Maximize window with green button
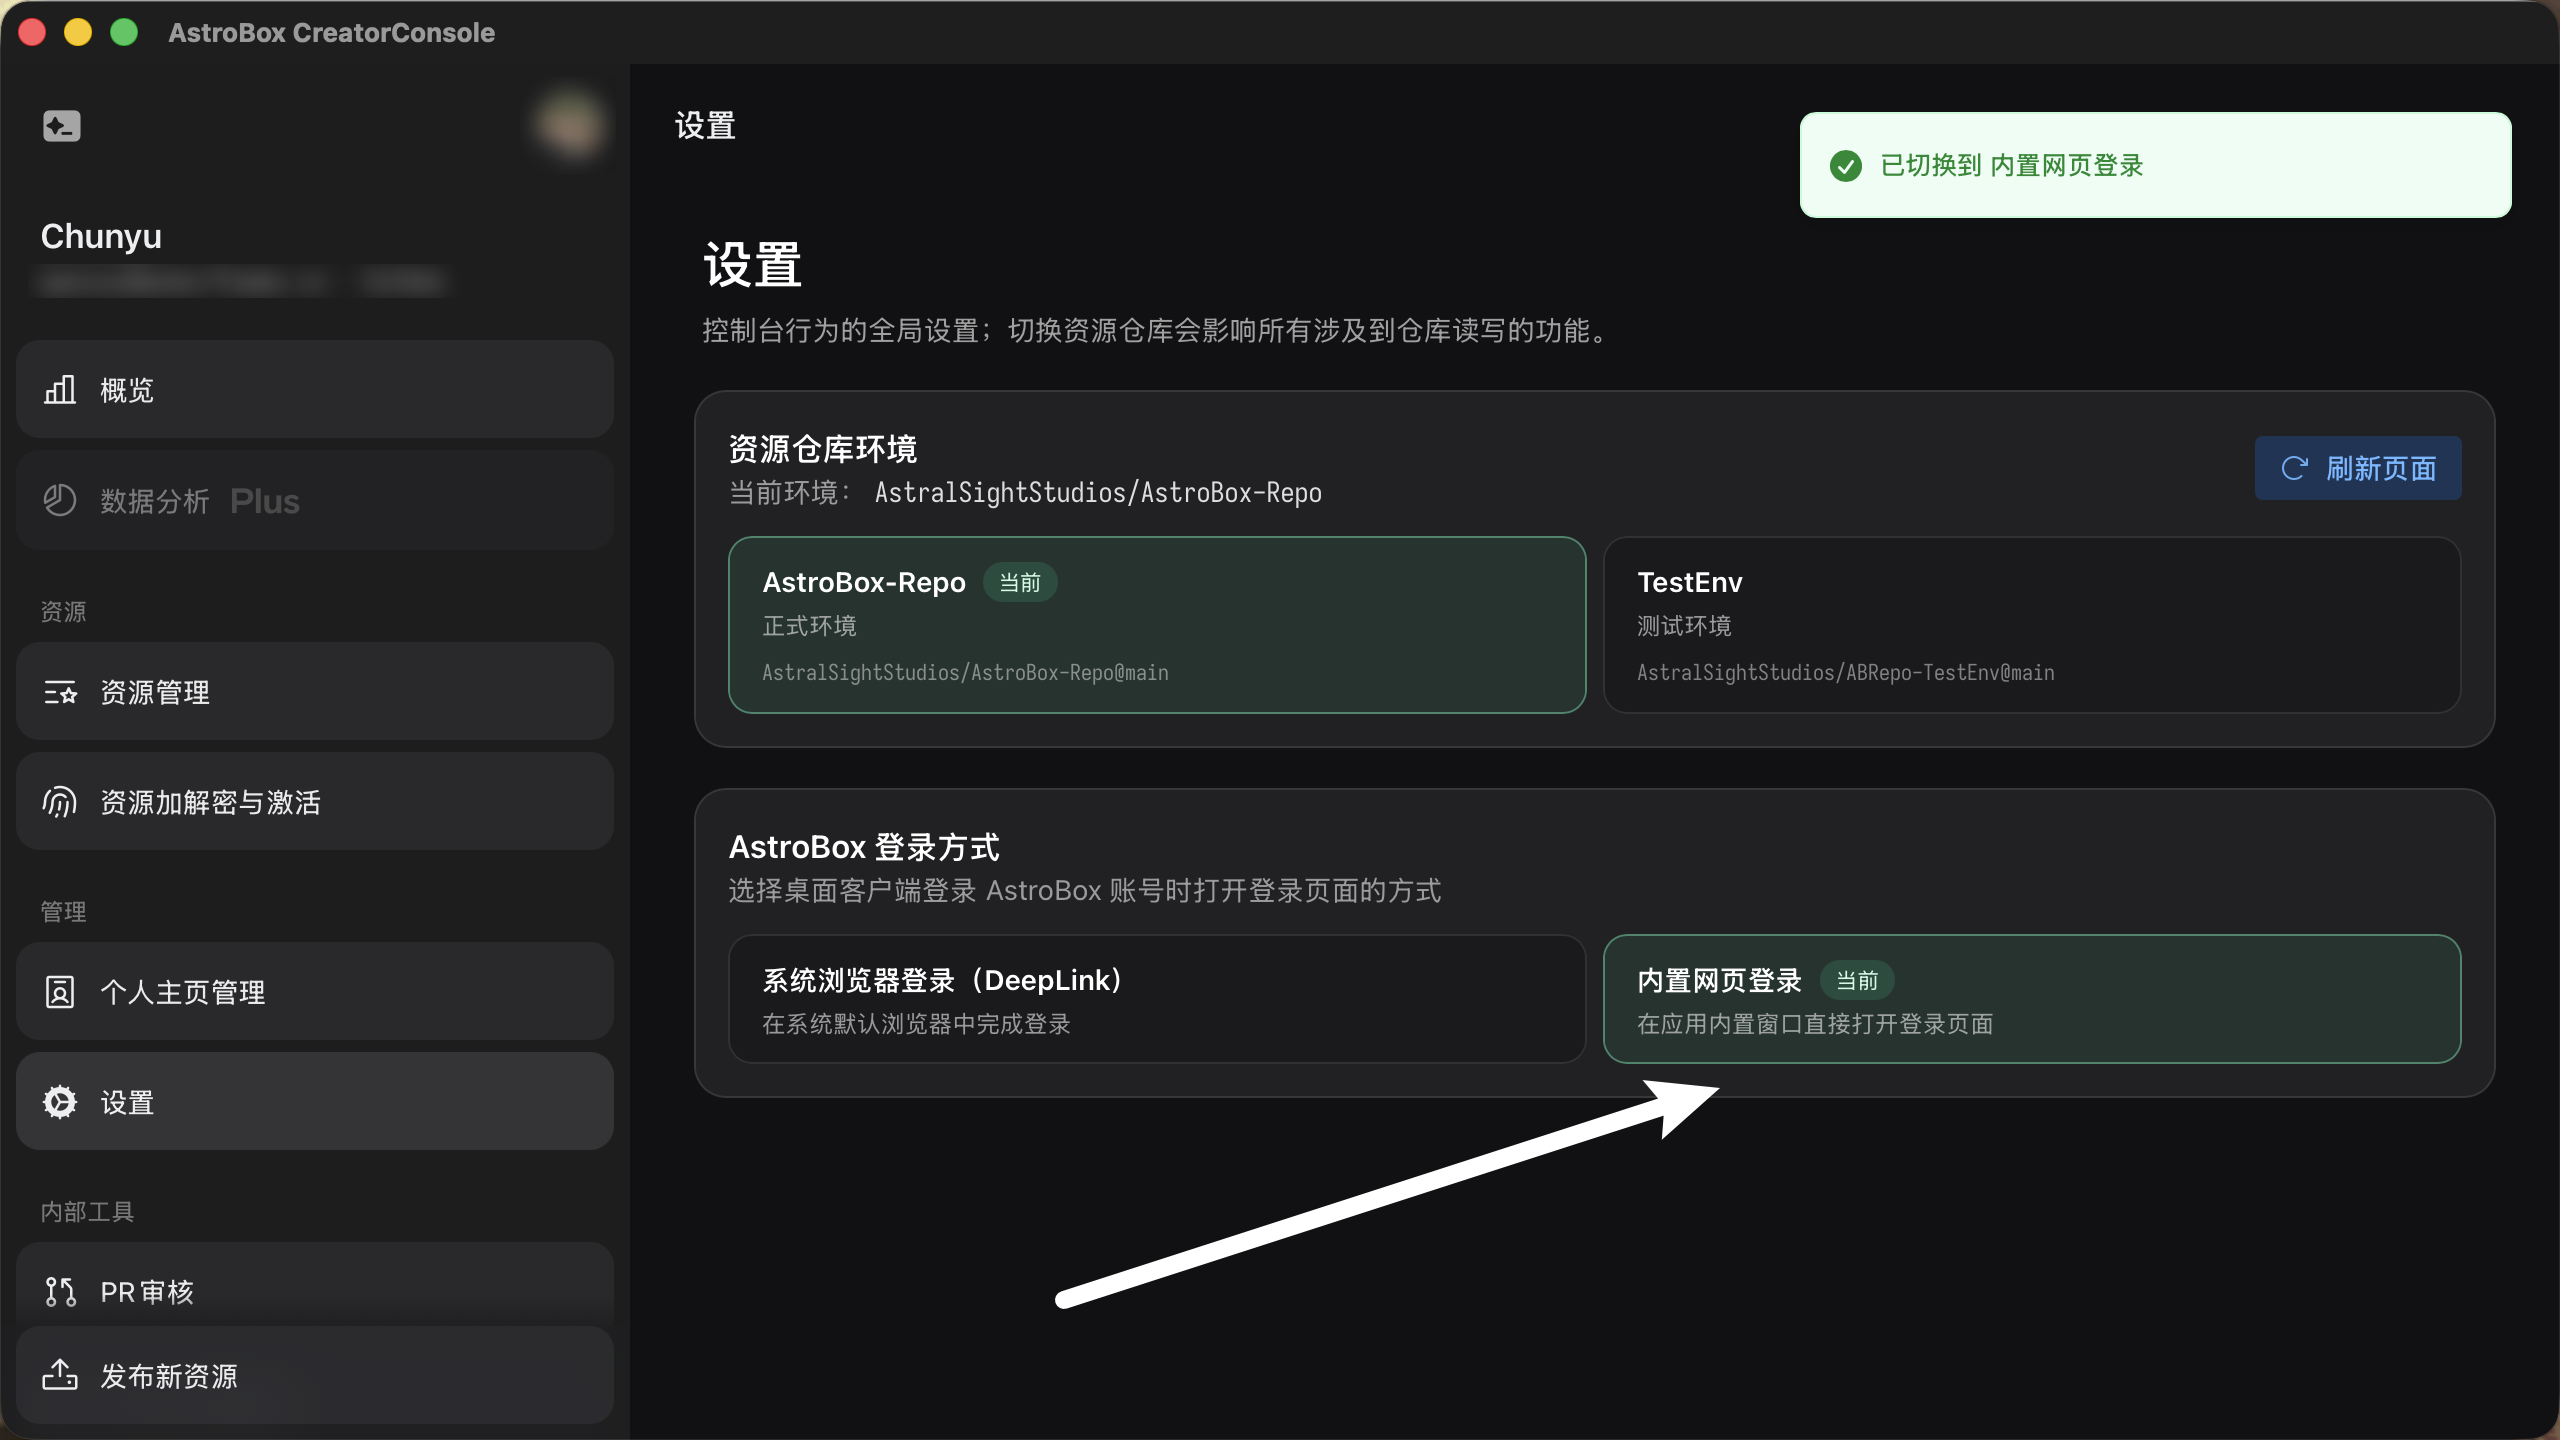The height and width of the screenshot is (1440, 2560). tap(124, 32)
